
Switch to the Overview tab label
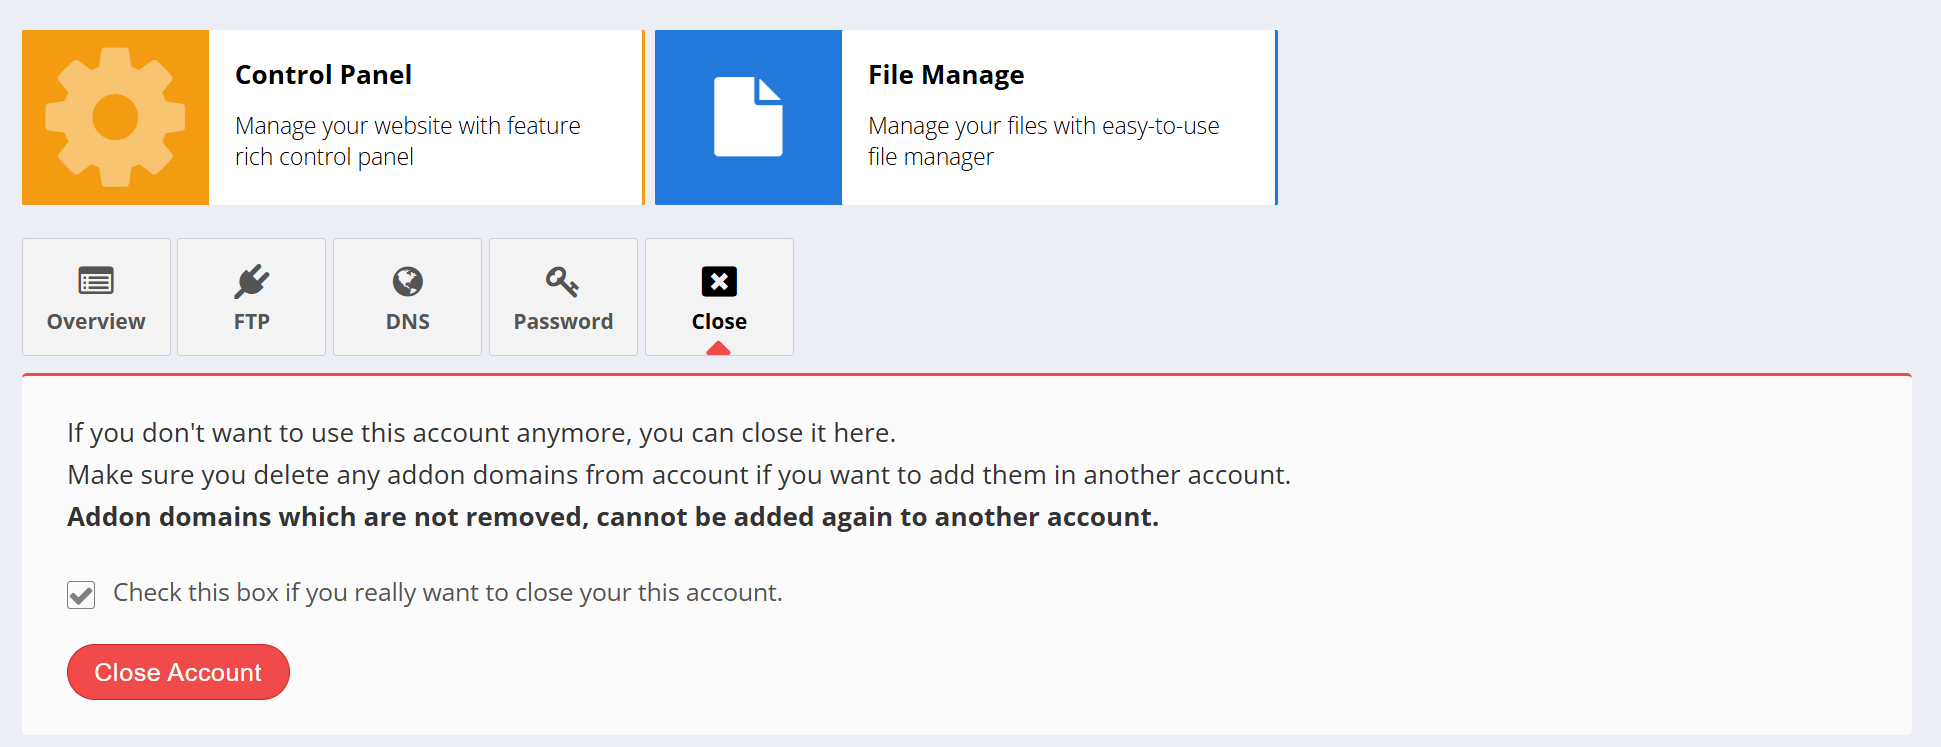pyautogui.click(x=96, y=322)
